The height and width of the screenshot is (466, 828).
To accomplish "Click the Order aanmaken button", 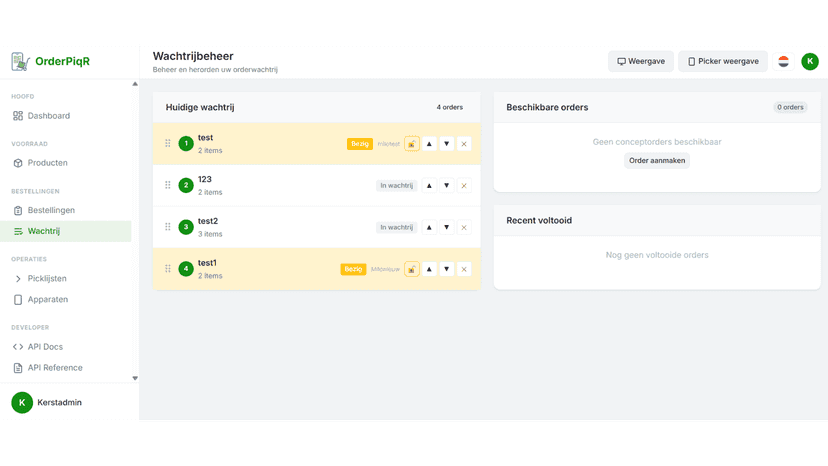I will coord(657,161).
